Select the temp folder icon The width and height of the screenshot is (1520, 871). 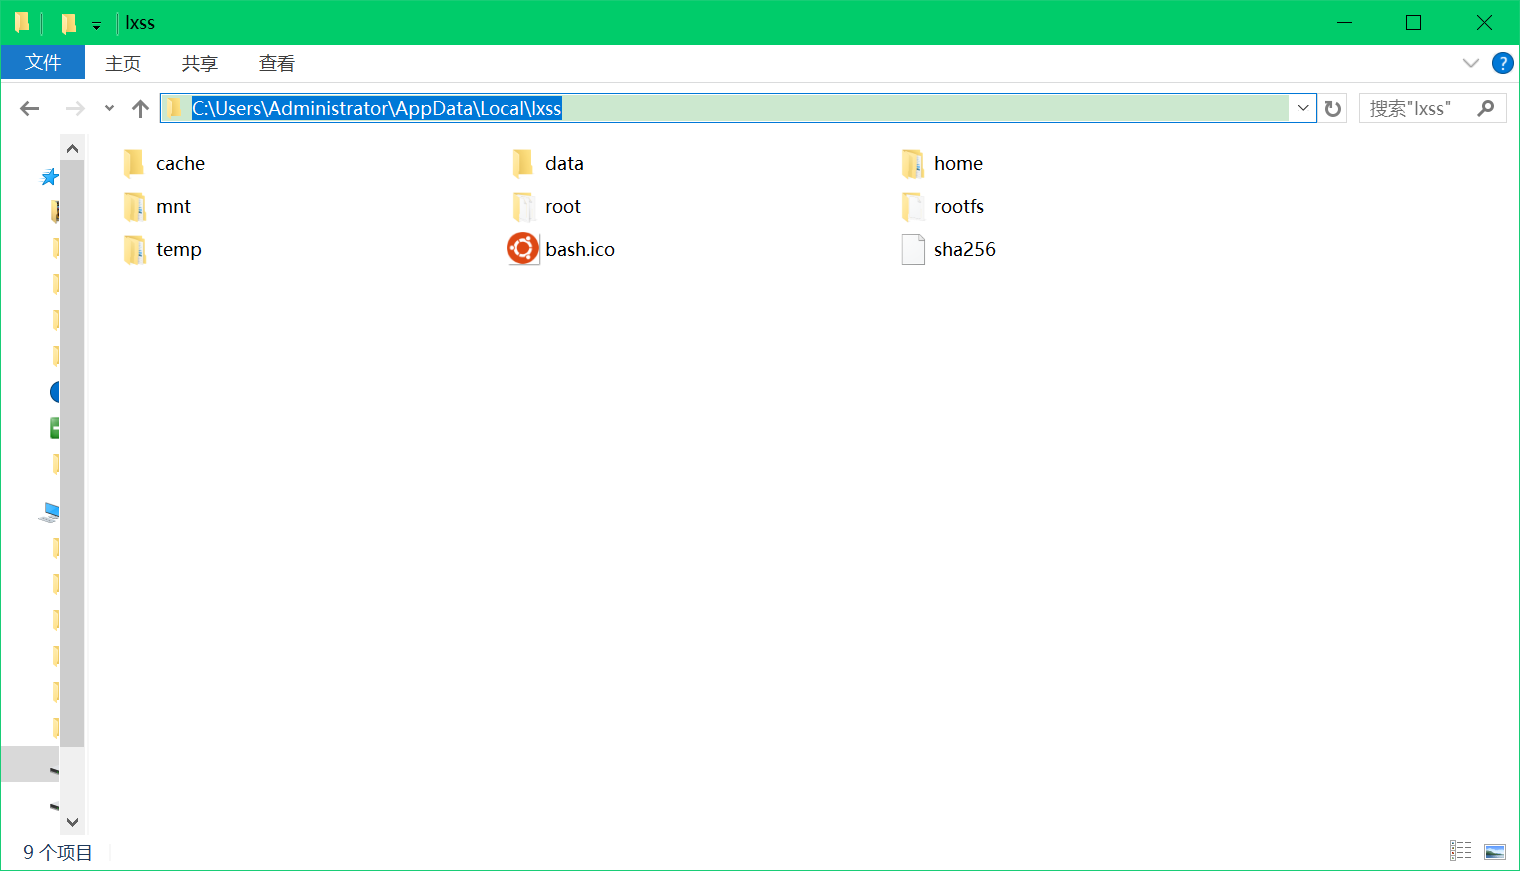point(134,249)
